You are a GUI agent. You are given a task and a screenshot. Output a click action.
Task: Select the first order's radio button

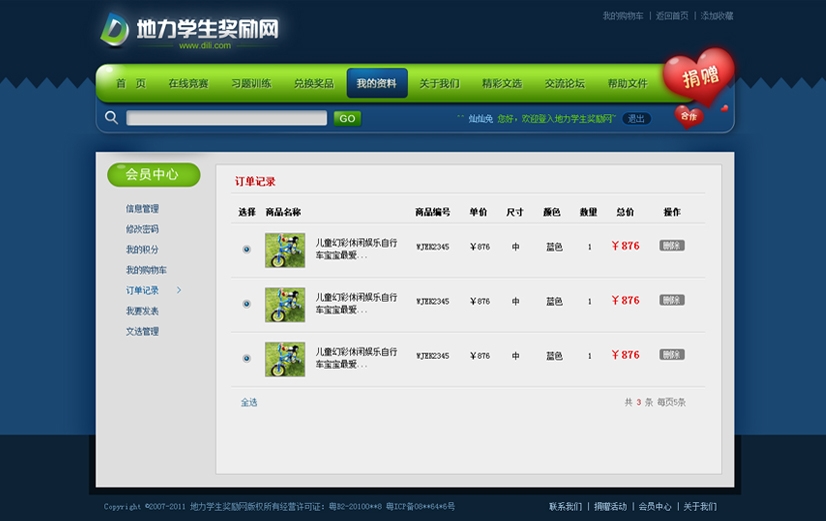pyautogui.click(x=247, y=249)
